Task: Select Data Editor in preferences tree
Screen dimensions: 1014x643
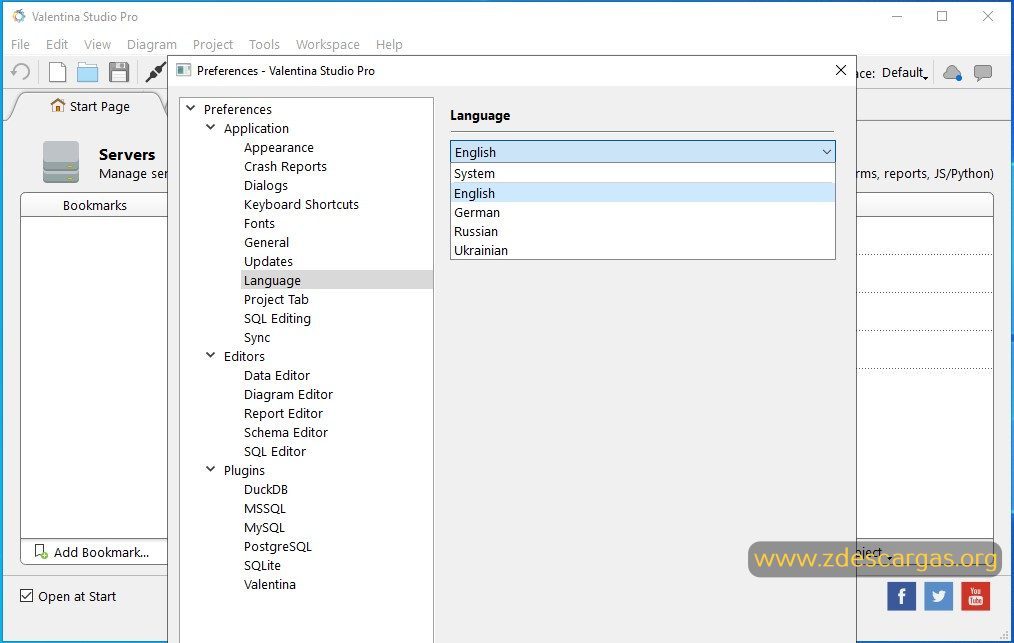Action: pyautogui.click(x=277, y=375)
